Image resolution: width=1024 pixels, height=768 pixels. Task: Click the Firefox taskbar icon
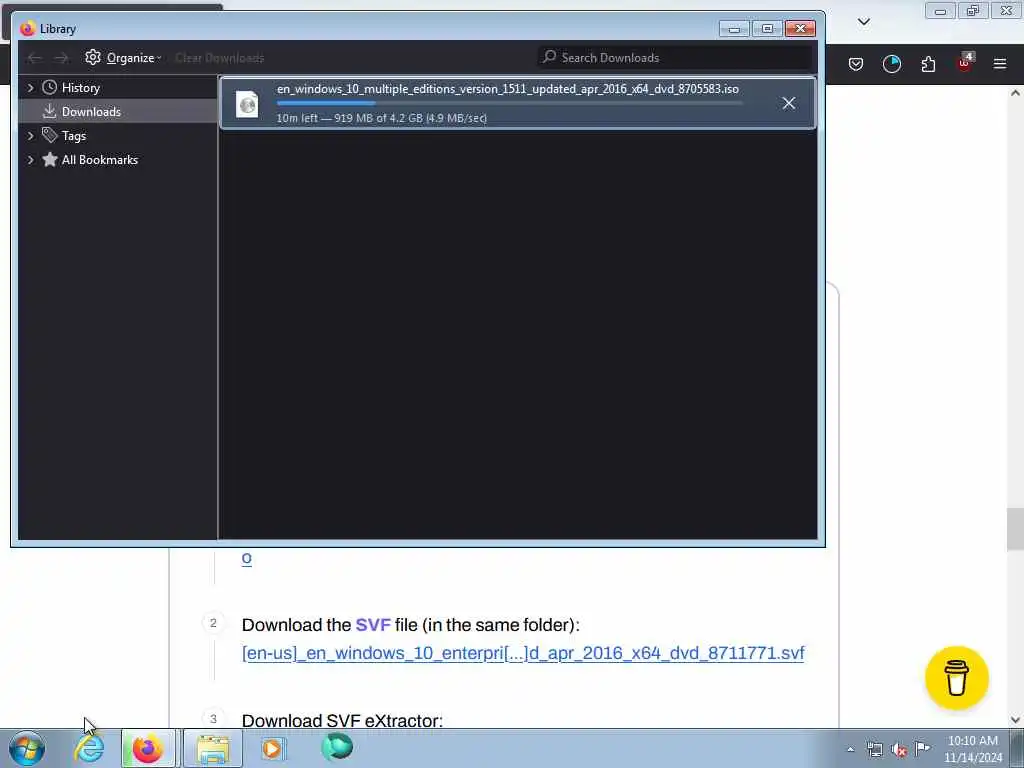pos(148,748)
